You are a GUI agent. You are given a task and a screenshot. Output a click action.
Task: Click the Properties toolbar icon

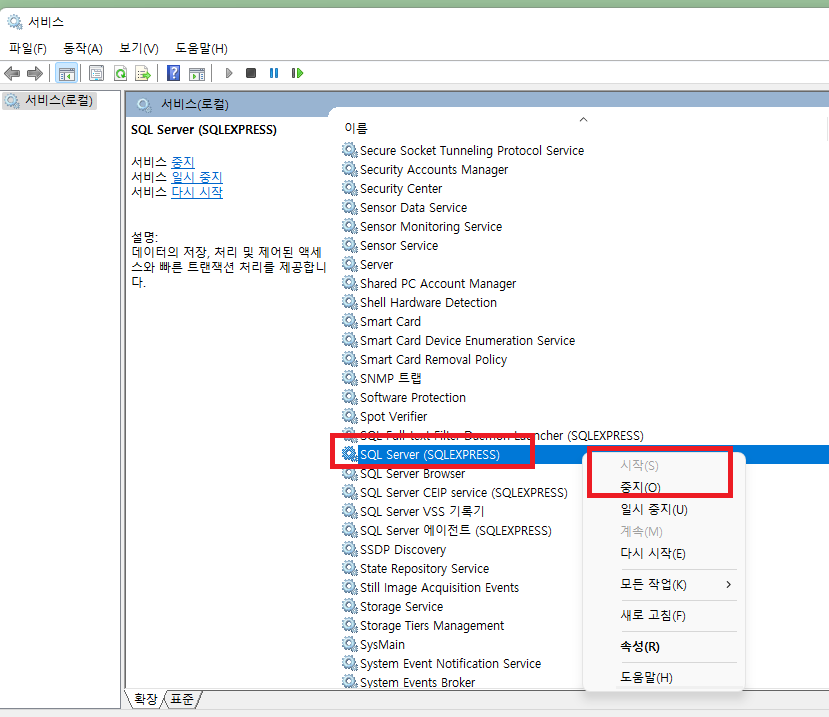coord(96,73)
